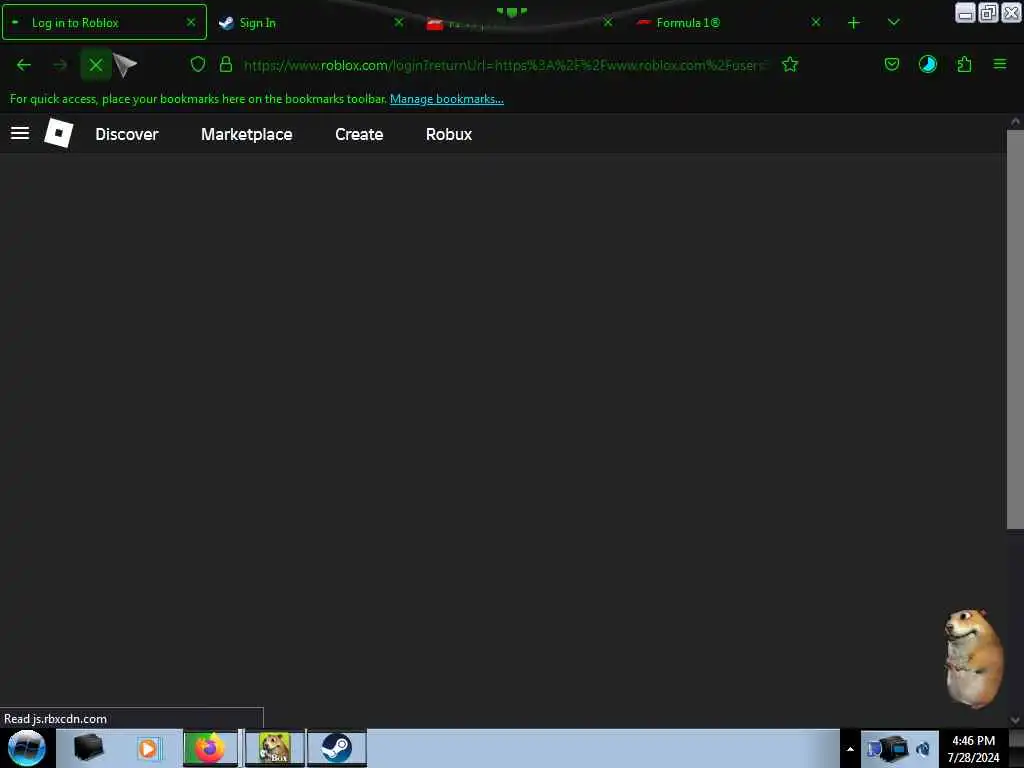Open the Roblox hamburger side menu
The image size is (1024, 768).
(x=20, y=134)
